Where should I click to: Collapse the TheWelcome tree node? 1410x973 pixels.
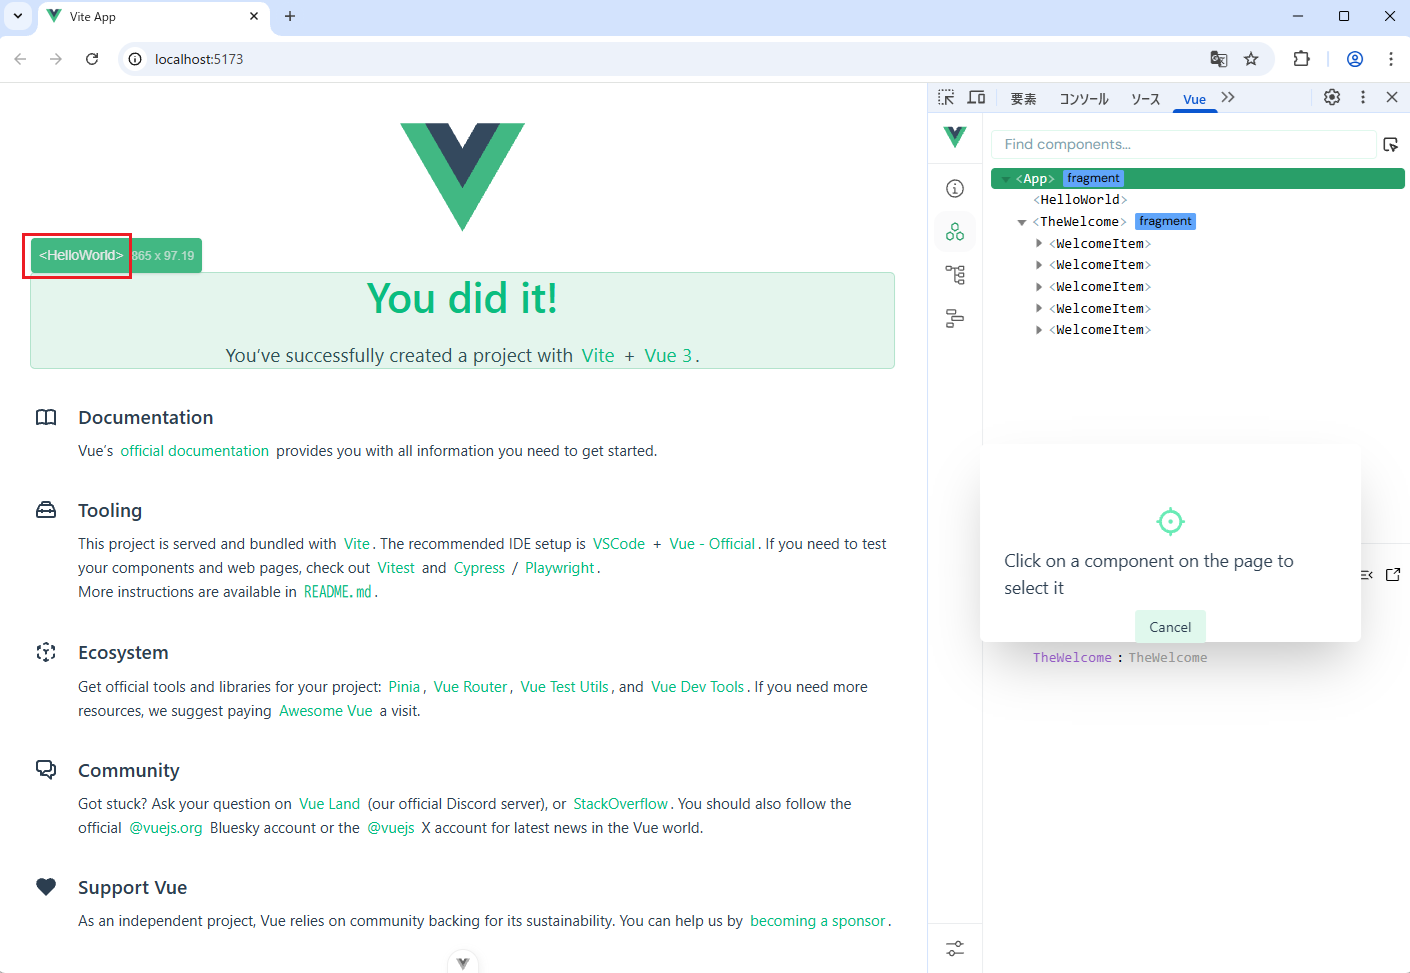pos(1022,222)
